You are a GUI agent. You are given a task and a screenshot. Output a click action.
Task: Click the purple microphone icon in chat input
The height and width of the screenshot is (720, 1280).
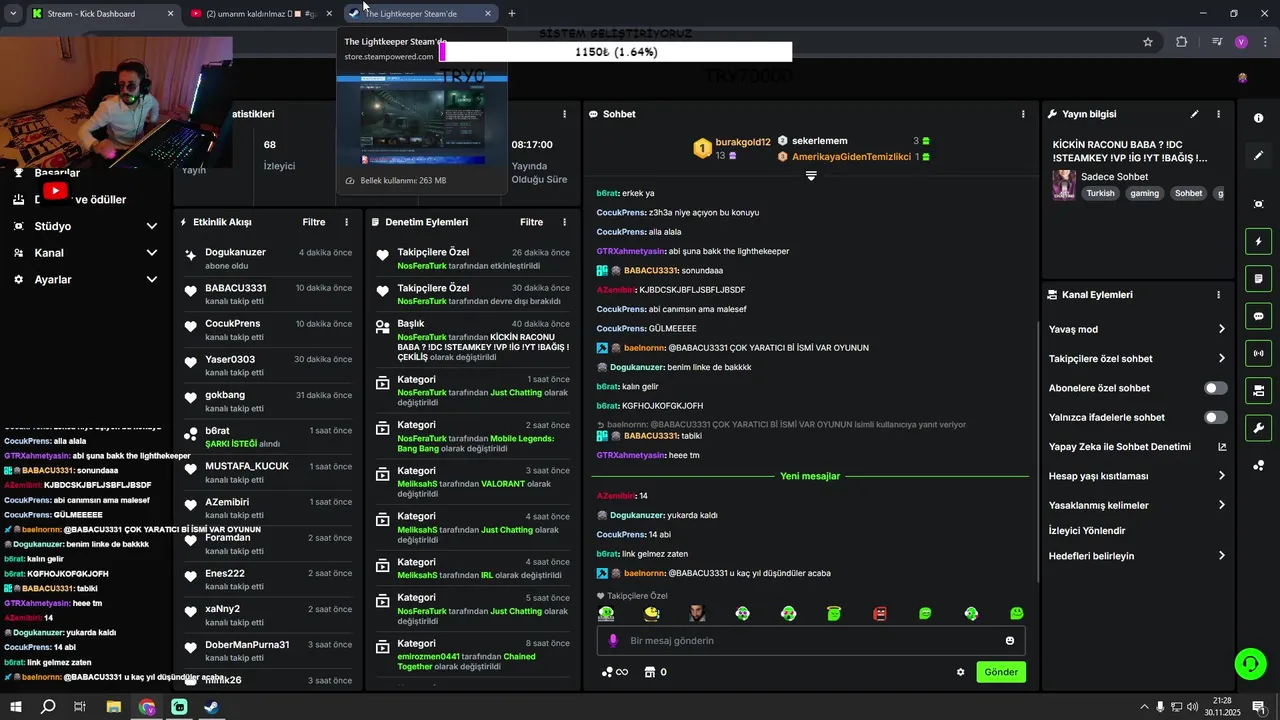click(x=614, y=641)
